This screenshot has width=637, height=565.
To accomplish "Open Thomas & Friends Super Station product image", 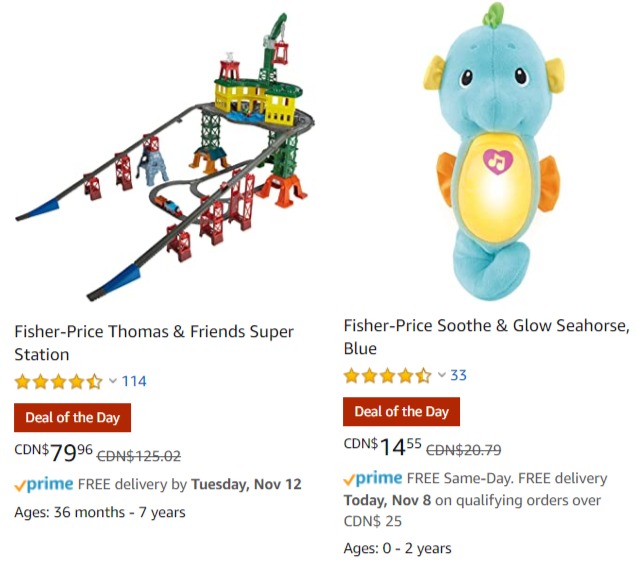I will click(x=165, y=156).
